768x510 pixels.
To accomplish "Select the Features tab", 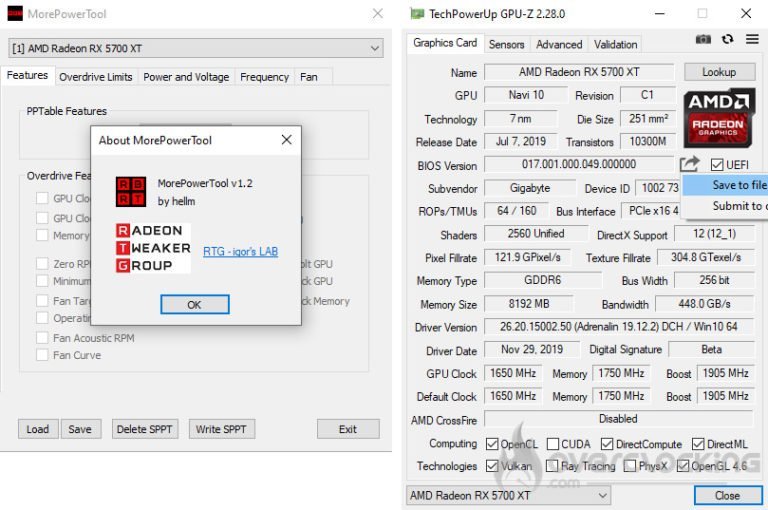I will 27,75.
